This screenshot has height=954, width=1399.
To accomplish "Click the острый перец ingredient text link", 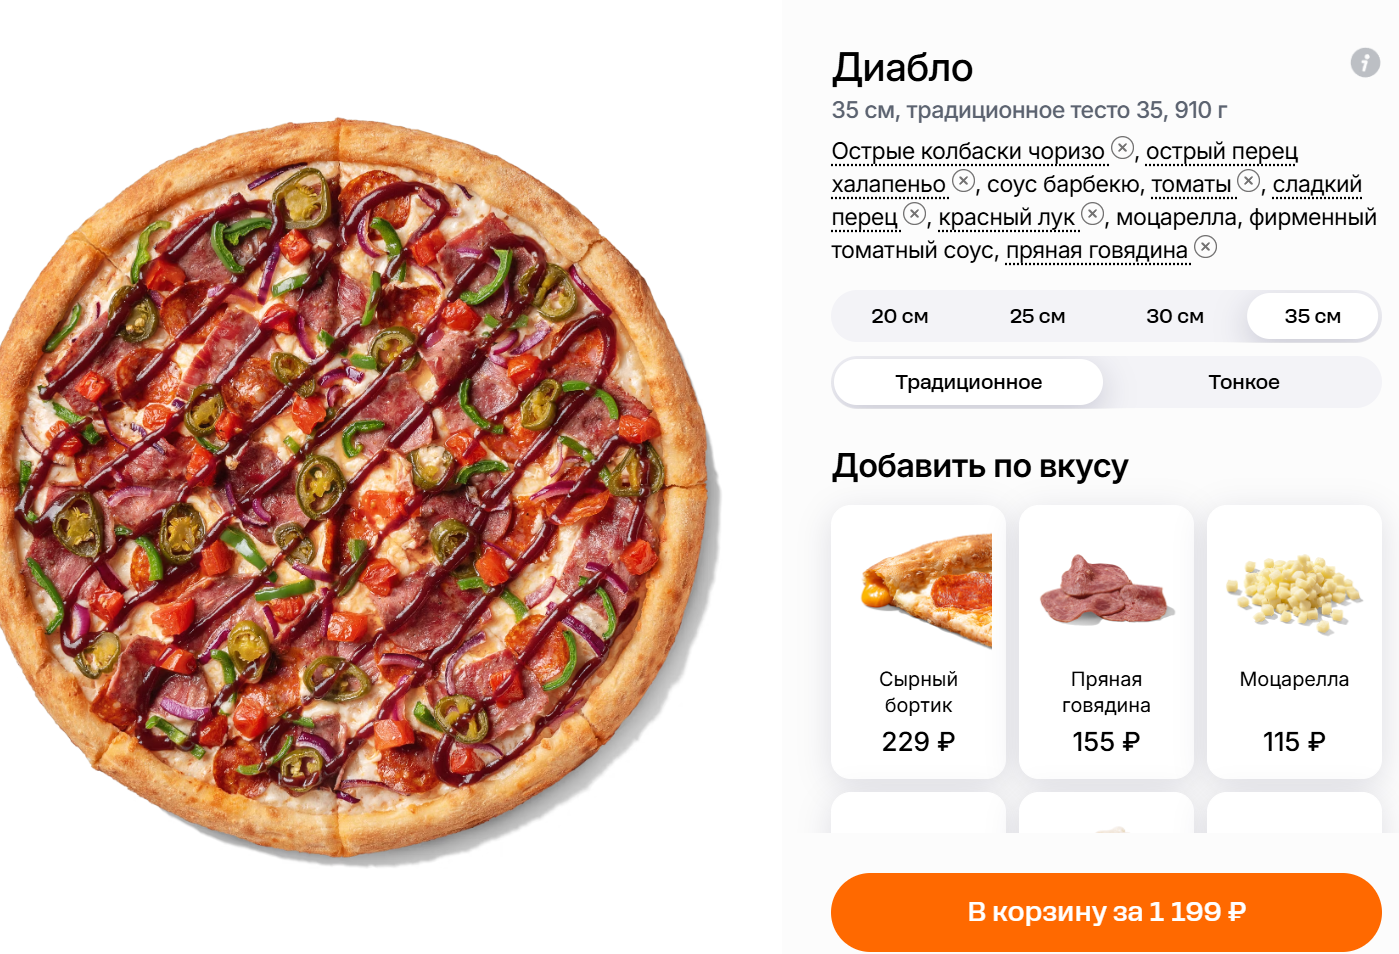I will pyautogui.click(x=1222, y=151).
